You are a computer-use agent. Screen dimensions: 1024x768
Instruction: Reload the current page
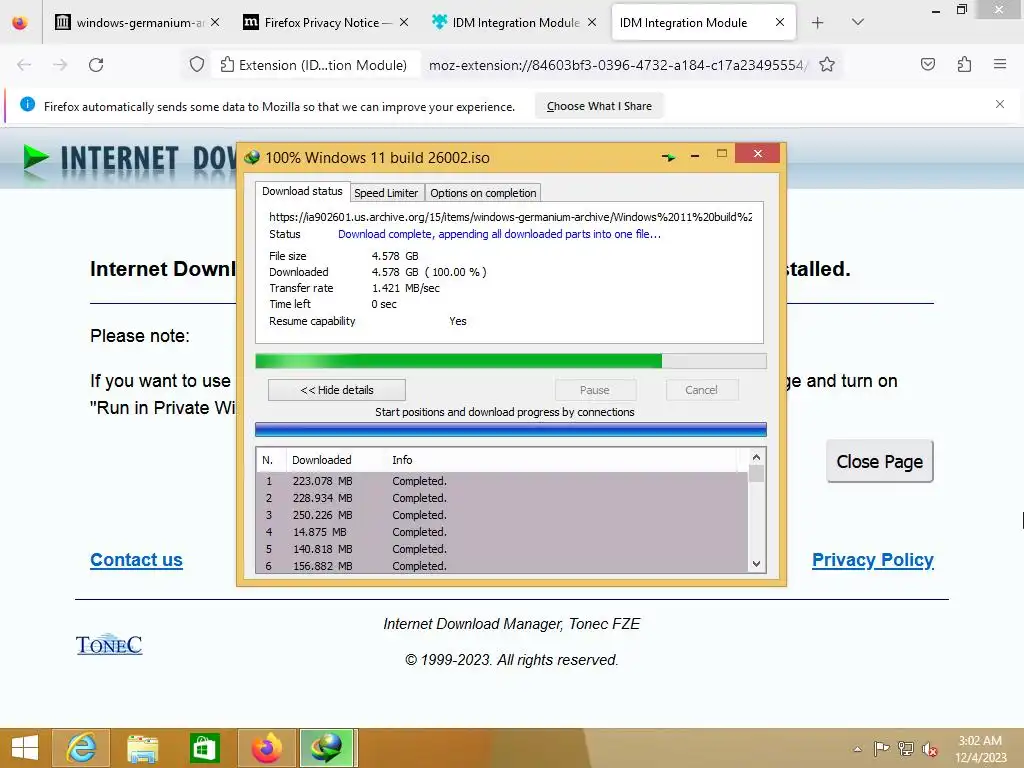(96, 65)
